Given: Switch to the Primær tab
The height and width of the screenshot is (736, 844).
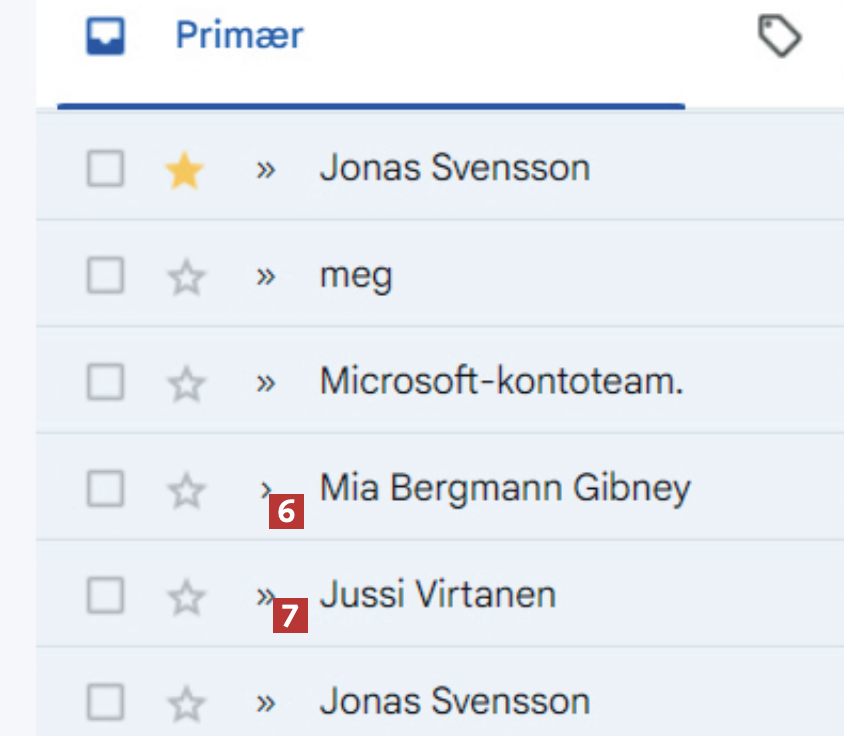Looking at the screenshot, I should (238, 37).
